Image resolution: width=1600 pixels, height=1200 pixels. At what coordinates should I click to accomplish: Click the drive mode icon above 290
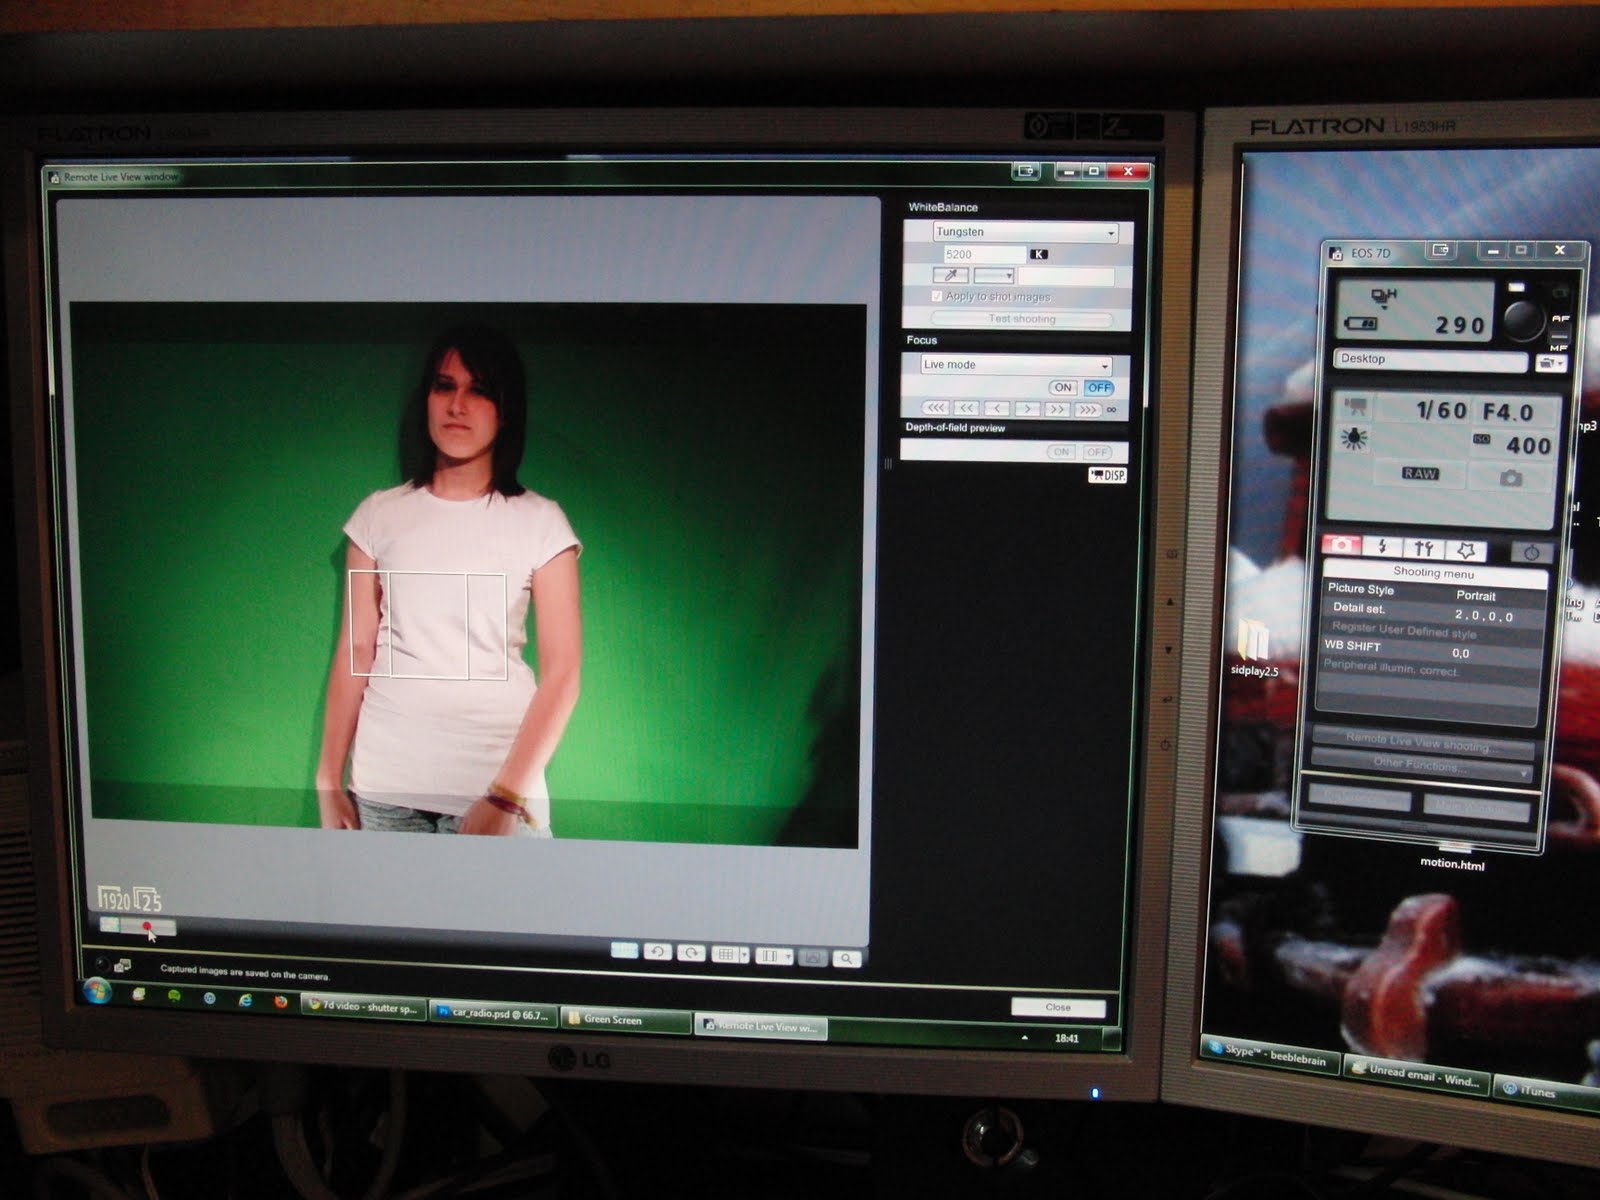(x=1383, y=295)
